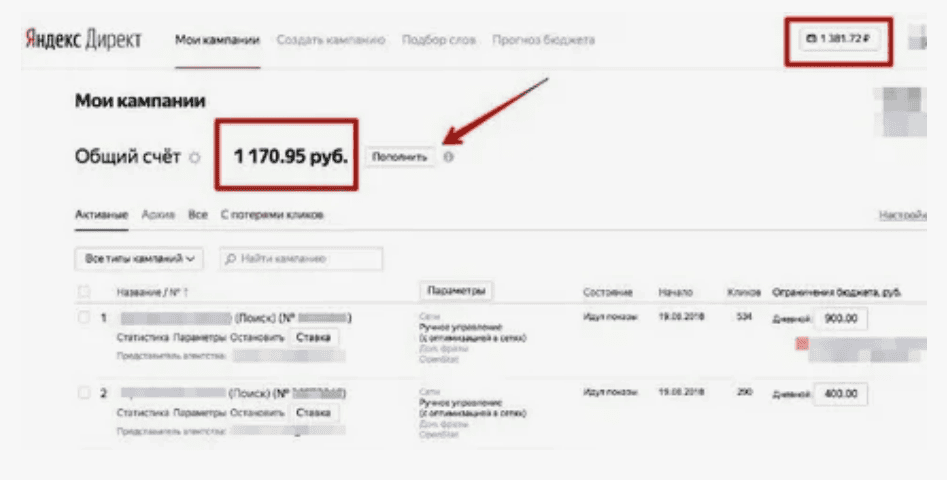Open Параметры link for campaign 2
Viewport: 947px width, 480px height.
pos(199,413)
